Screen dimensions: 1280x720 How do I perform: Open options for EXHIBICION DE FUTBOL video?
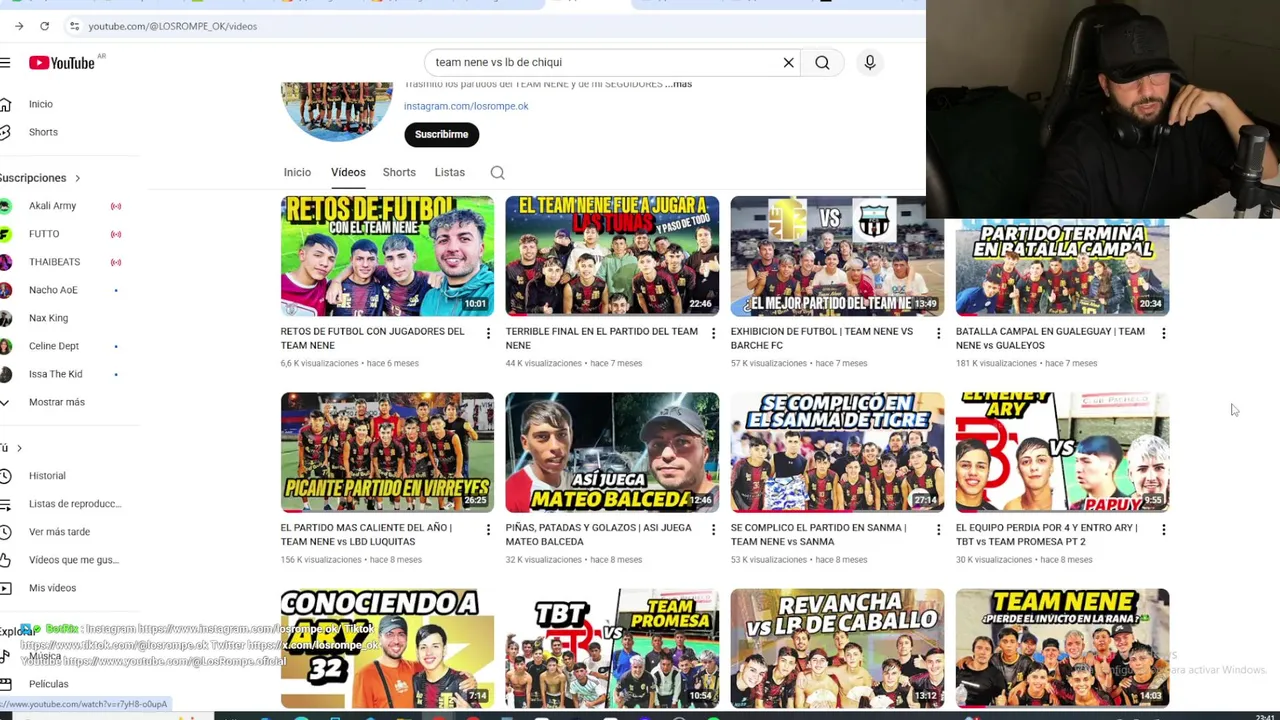(x=938, y=333)
